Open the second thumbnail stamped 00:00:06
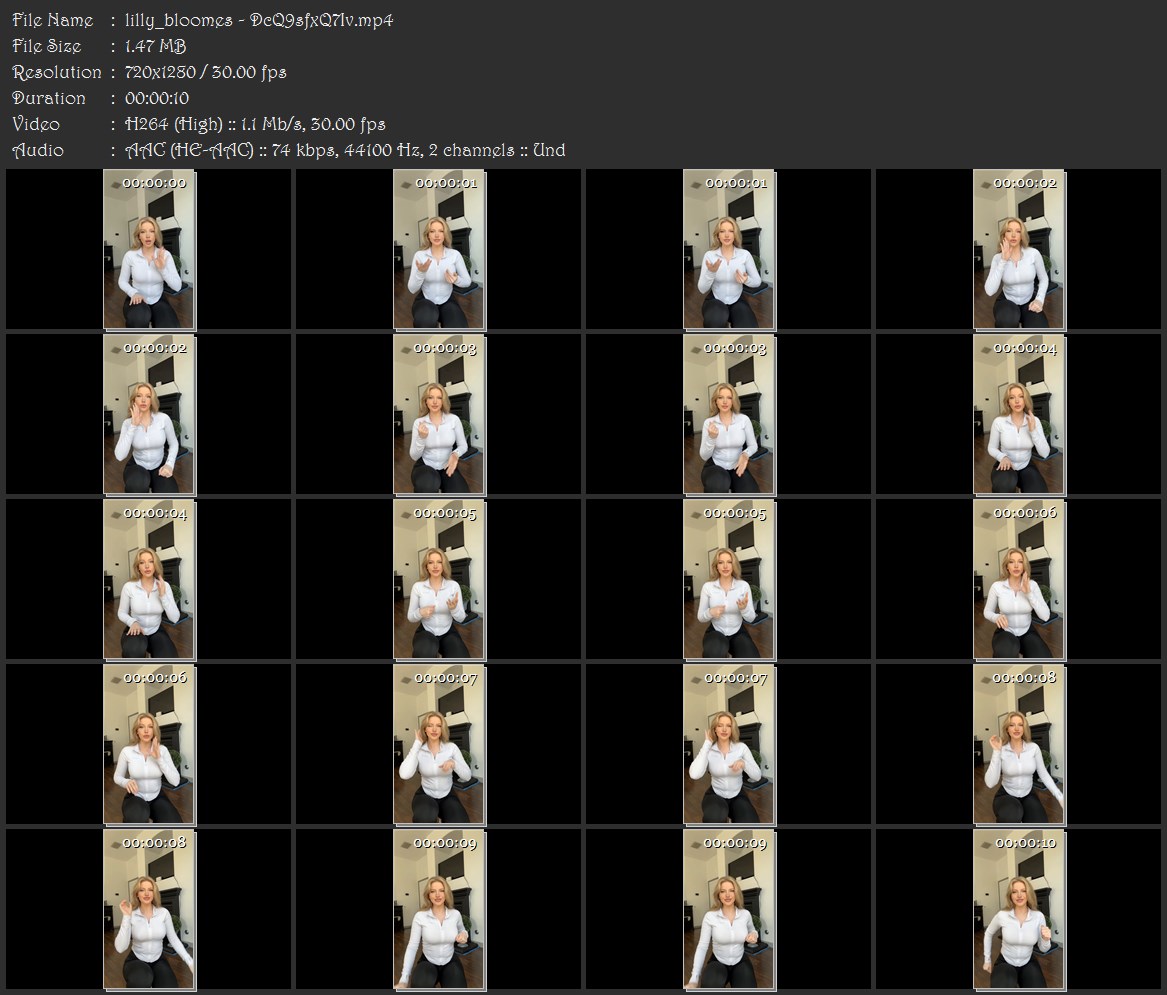This screenshot has width=1167, height=995. point(149,745)
